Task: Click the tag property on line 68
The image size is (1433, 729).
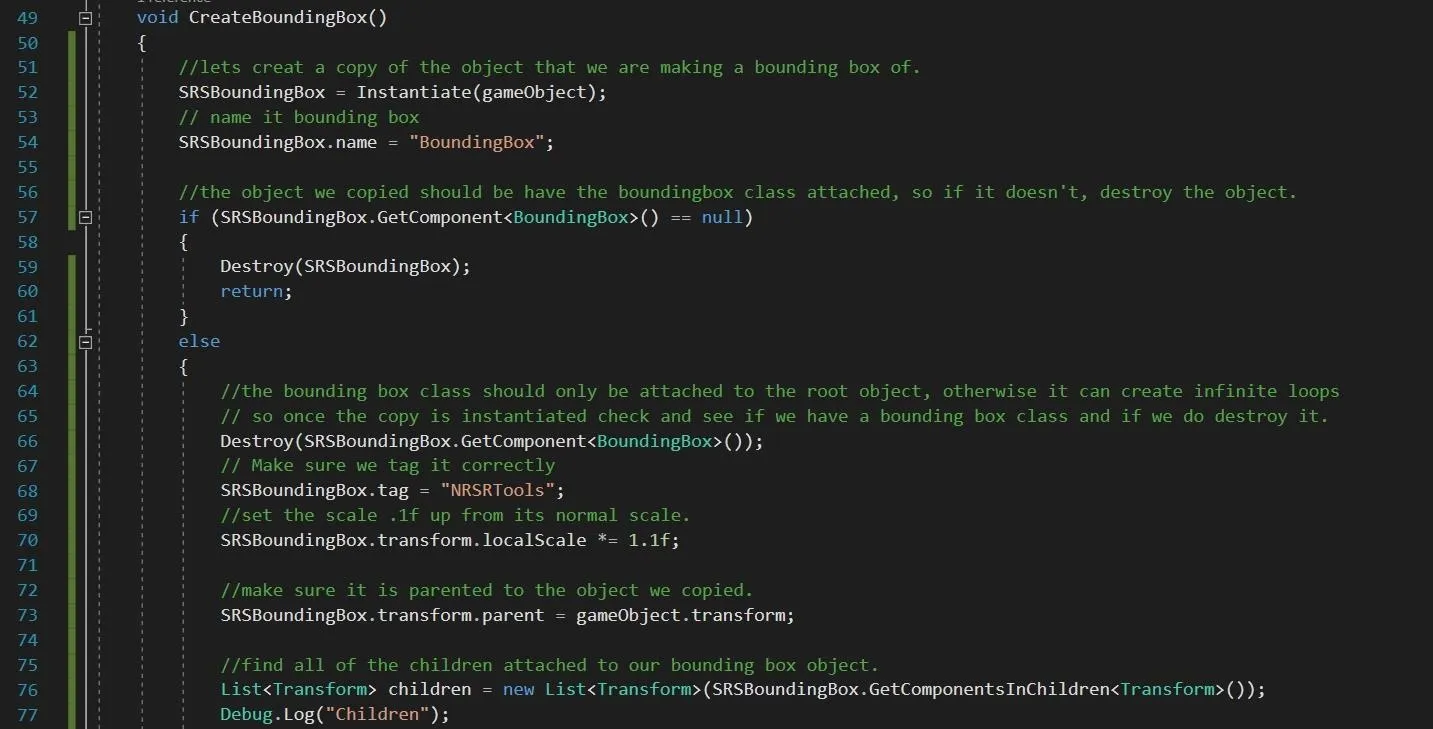Action: (393, 490)
